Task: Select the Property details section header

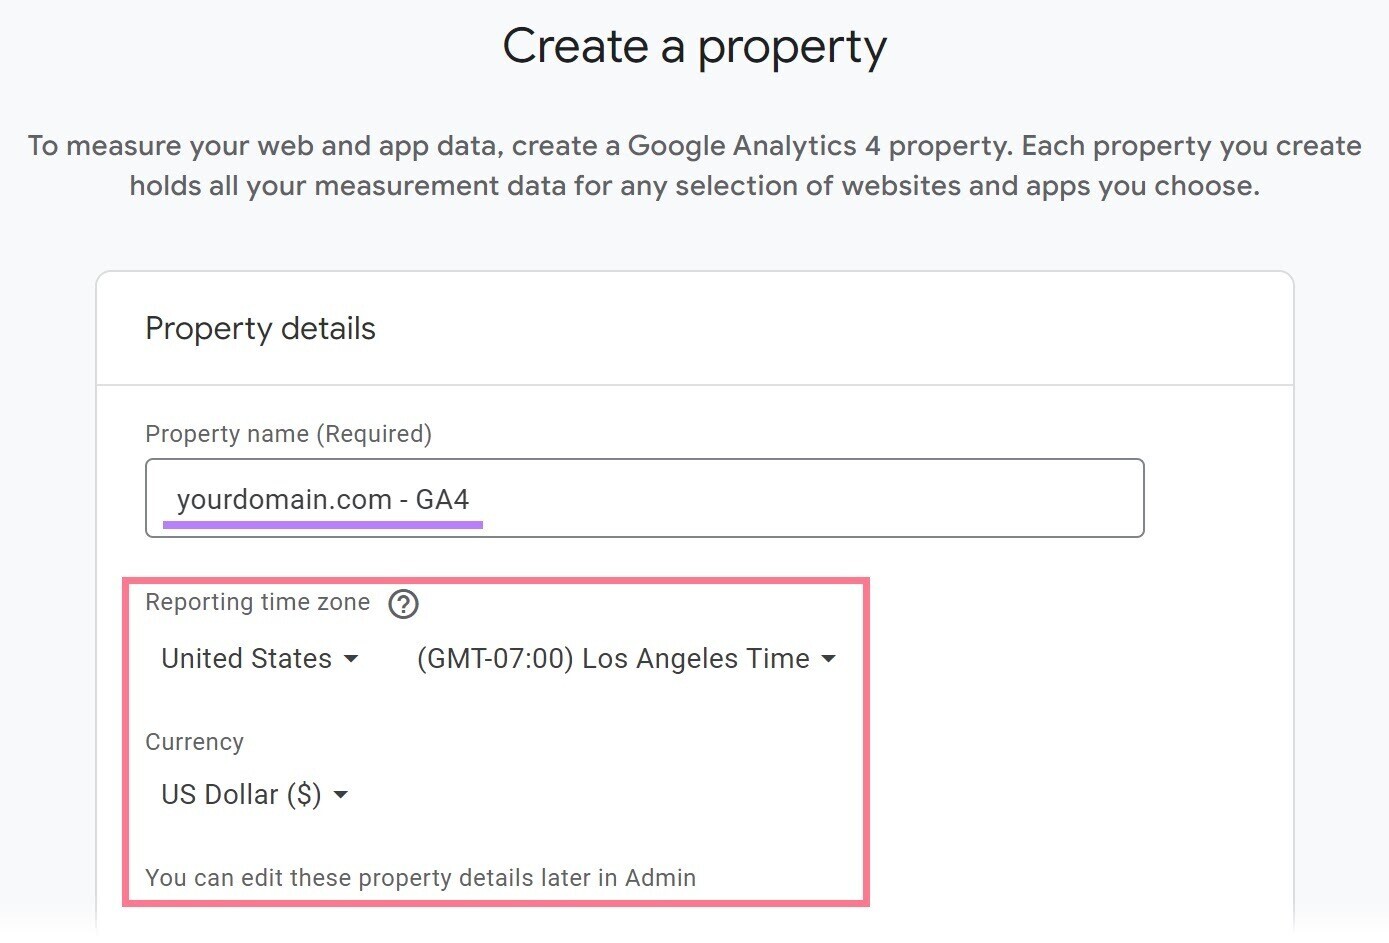Action: [260, 328]
